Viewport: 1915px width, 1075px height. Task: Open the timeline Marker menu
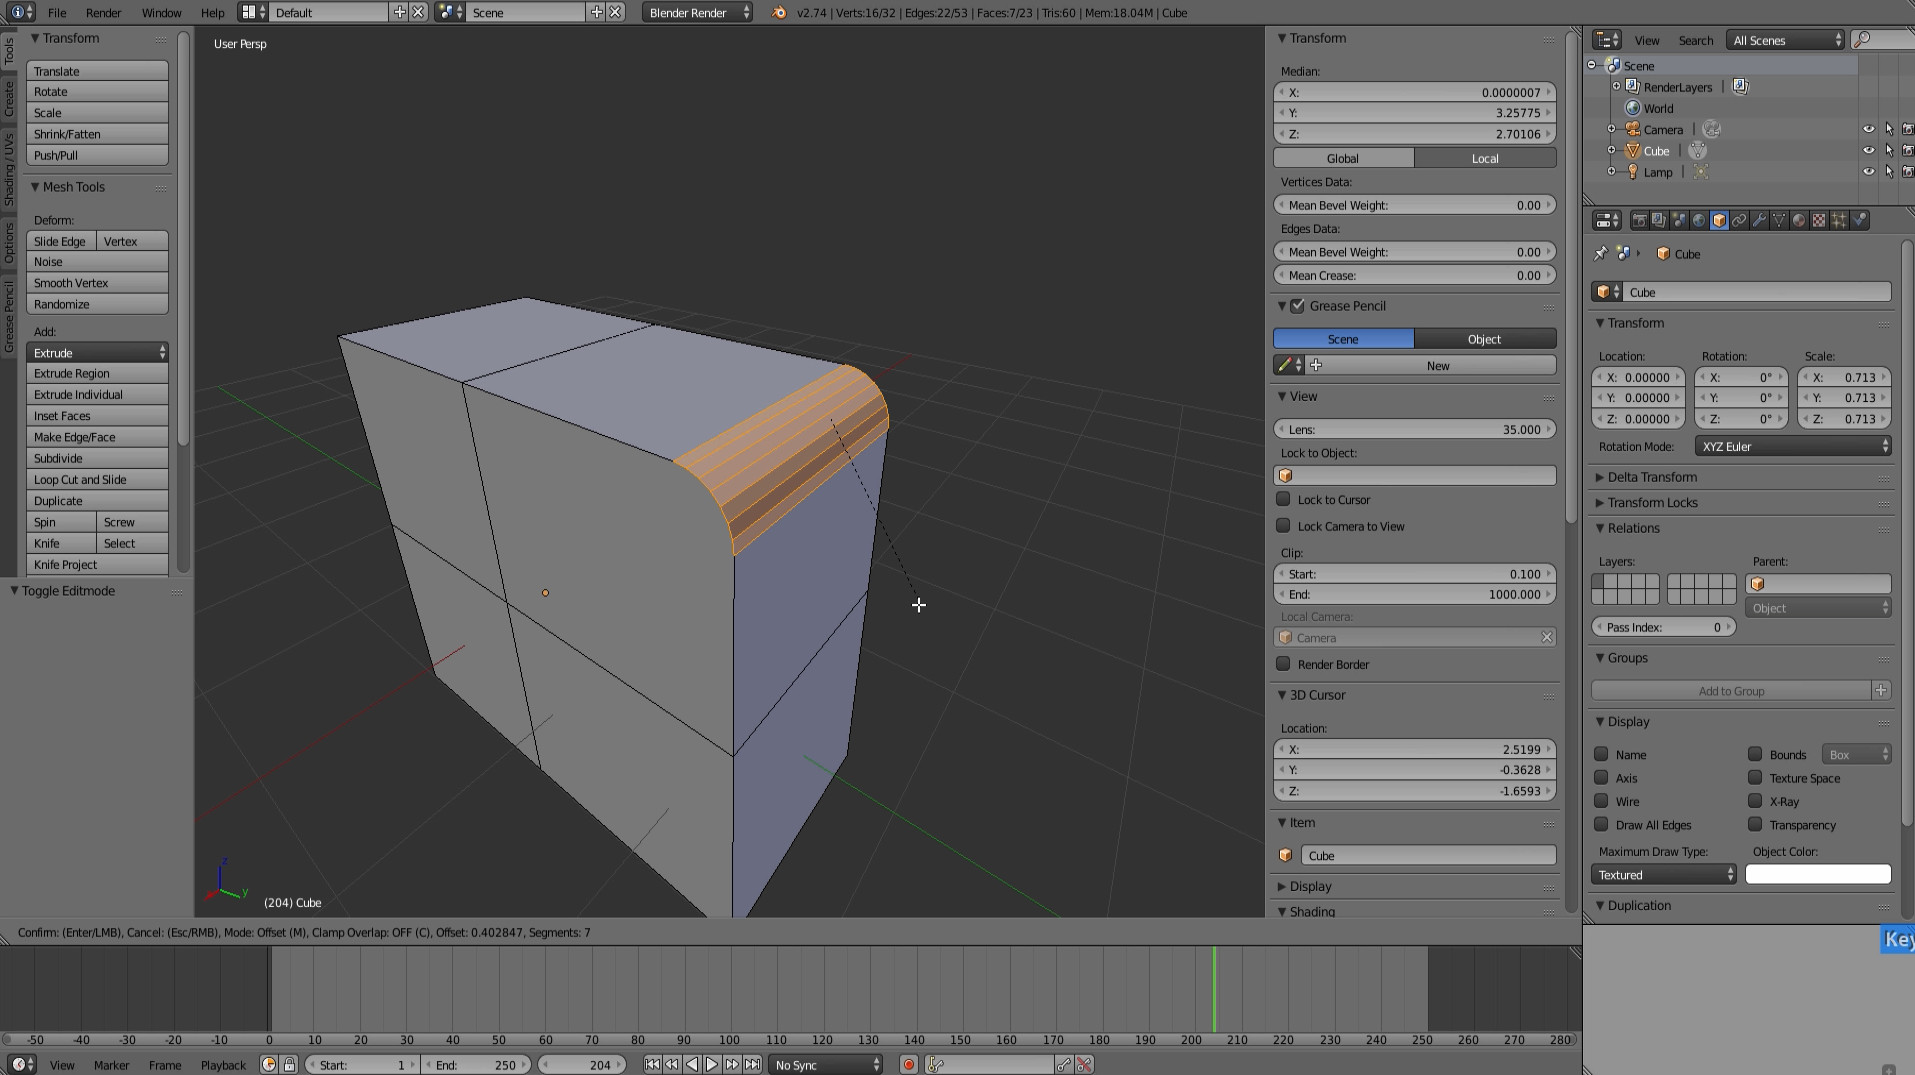[111, 1065]
